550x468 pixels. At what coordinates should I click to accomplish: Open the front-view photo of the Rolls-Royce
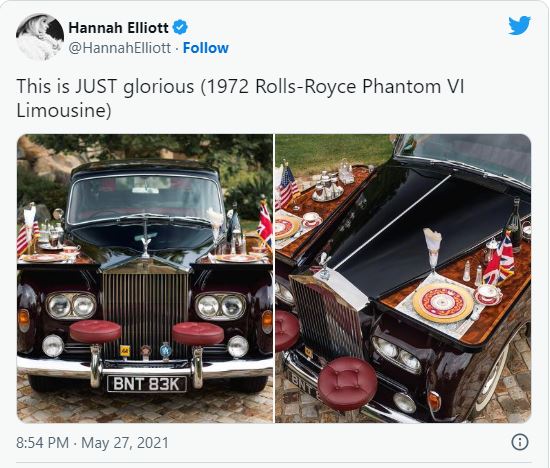145,278
